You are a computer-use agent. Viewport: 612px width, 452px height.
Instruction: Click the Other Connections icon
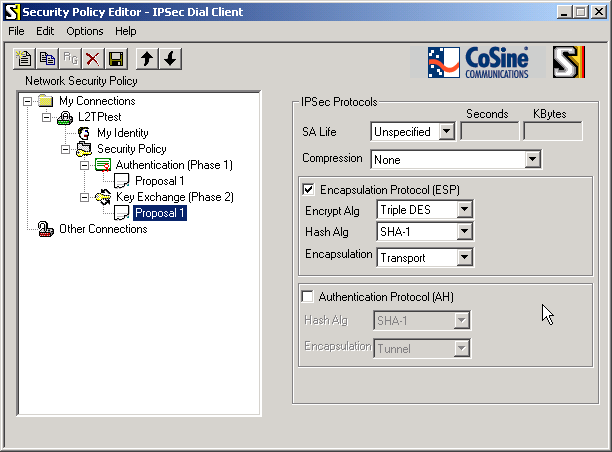[46, 229]
